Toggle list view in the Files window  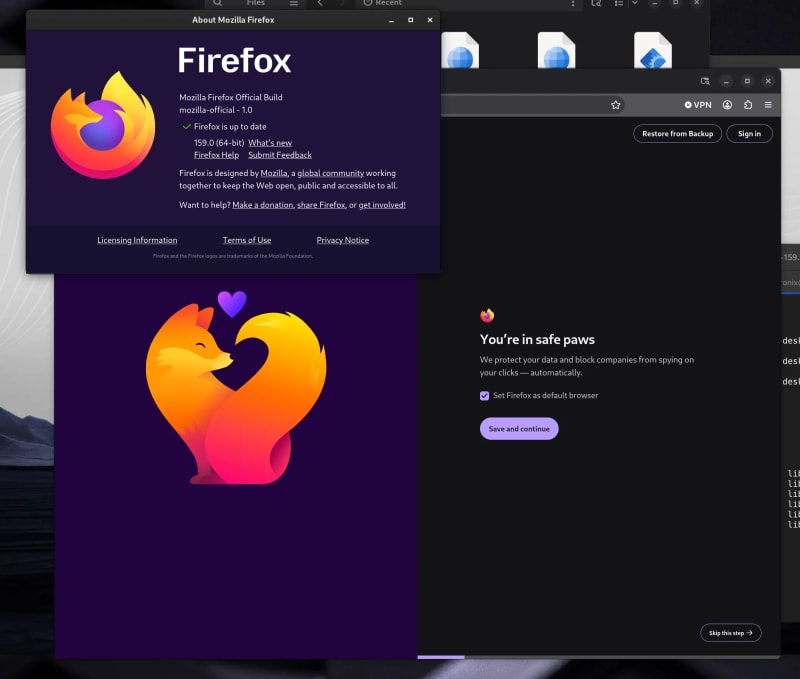click(618, 3)
